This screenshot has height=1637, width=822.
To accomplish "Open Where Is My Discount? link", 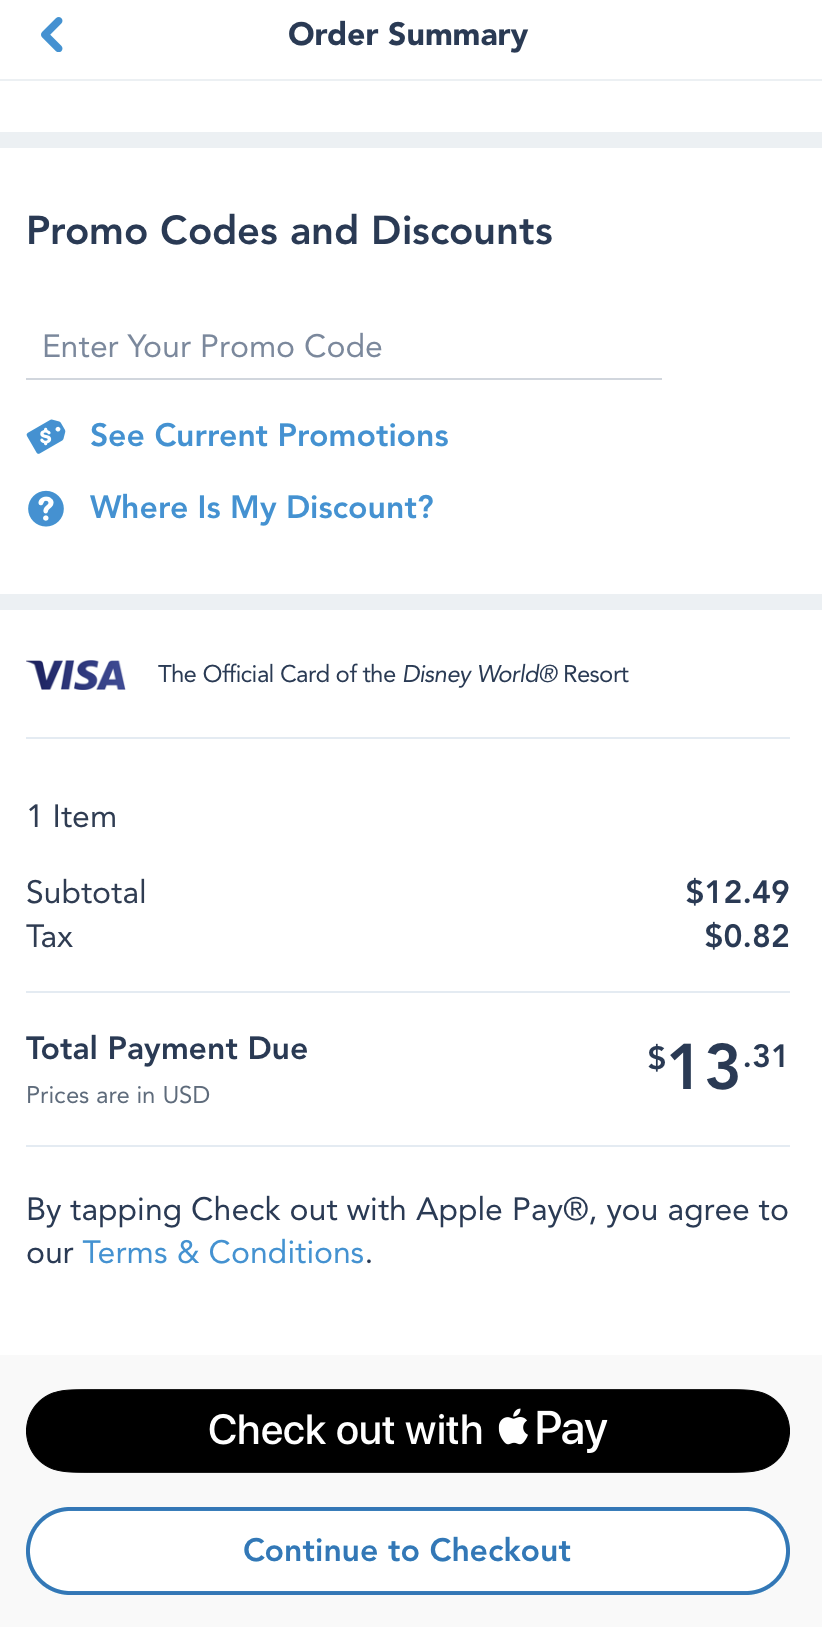I will (x=262, y=508).
